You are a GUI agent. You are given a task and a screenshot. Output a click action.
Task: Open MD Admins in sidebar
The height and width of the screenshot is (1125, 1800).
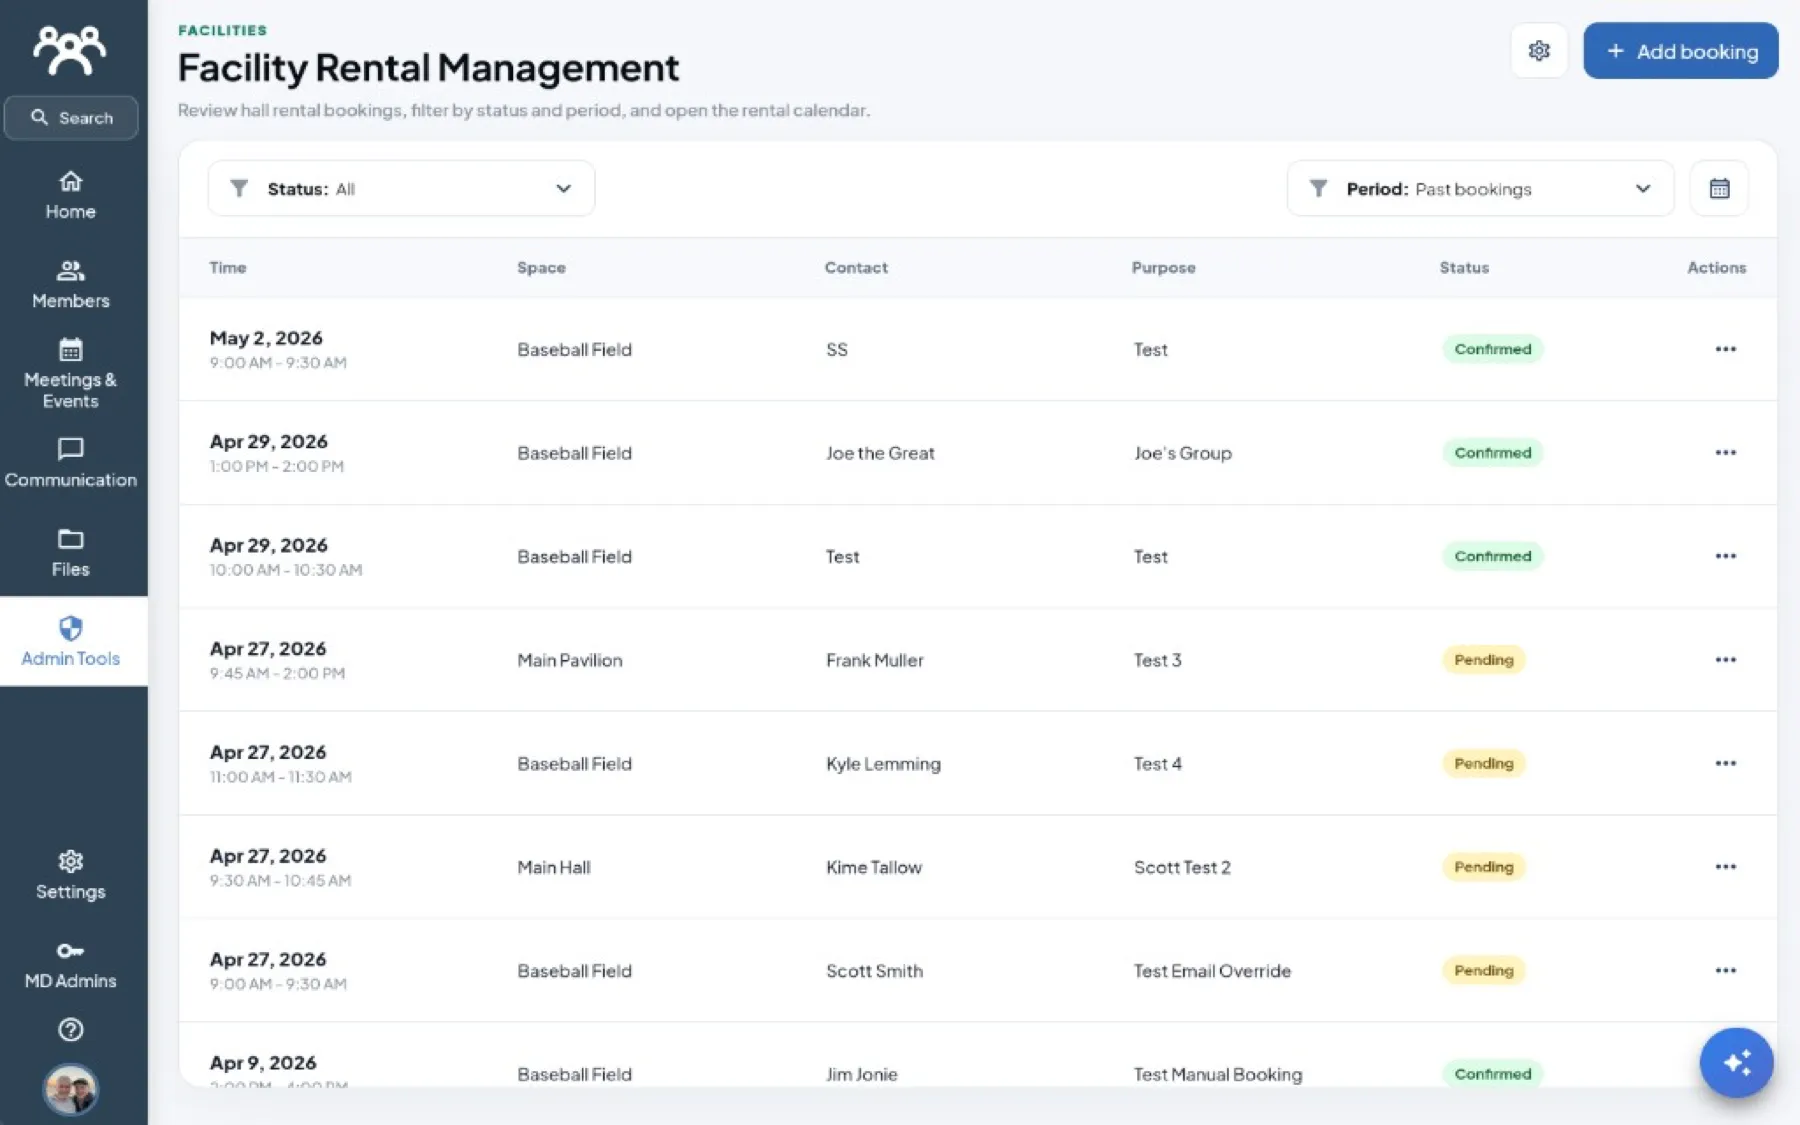70,965
